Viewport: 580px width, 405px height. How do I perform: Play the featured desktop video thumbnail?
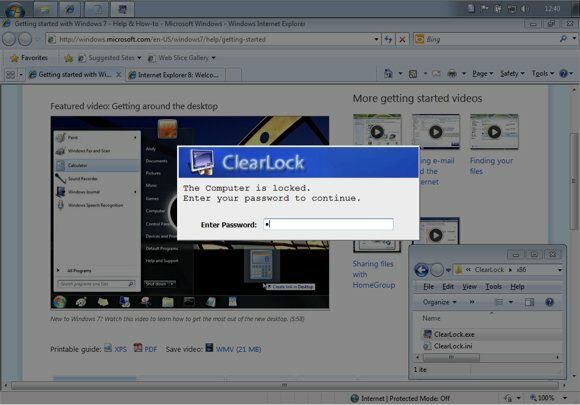(190, 212)
